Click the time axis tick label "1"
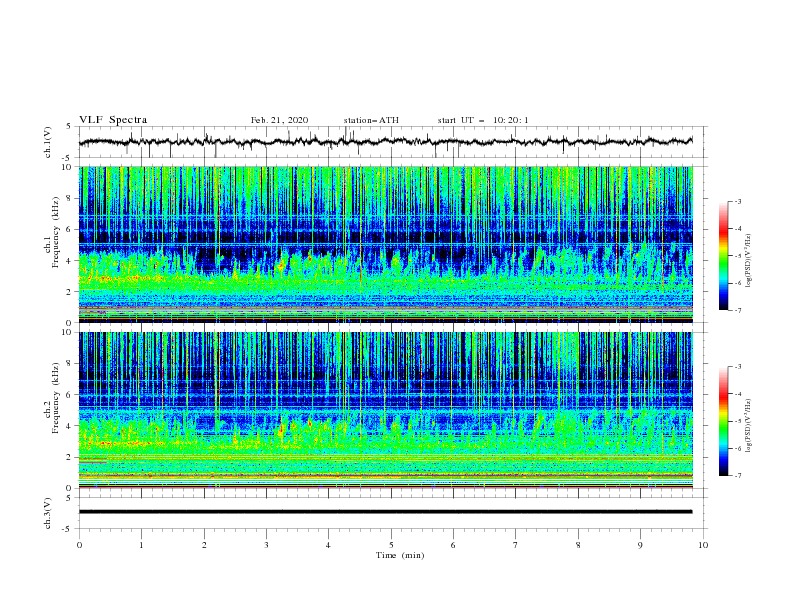The height and width of the screenshot is (612, 792). (141, 545)
